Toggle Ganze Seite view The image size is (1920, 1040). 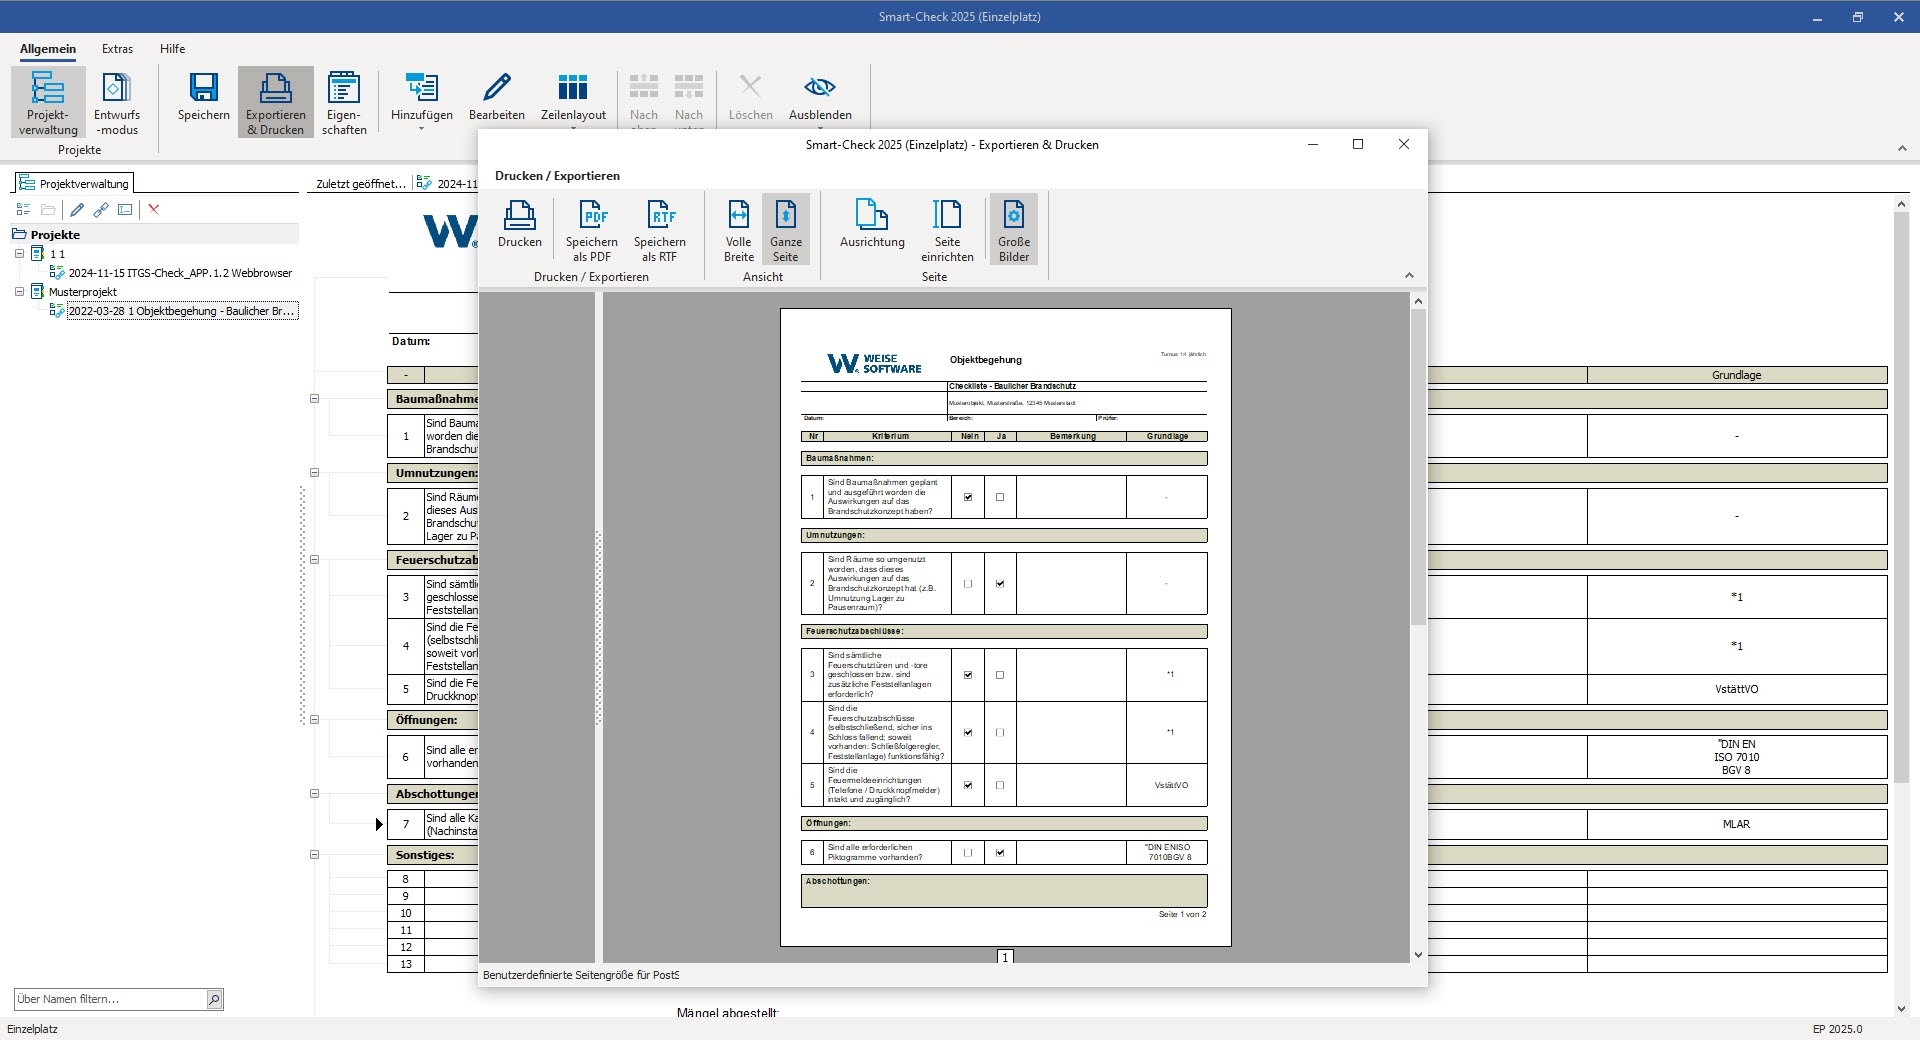pyautogui.click(x=786, y=229)
